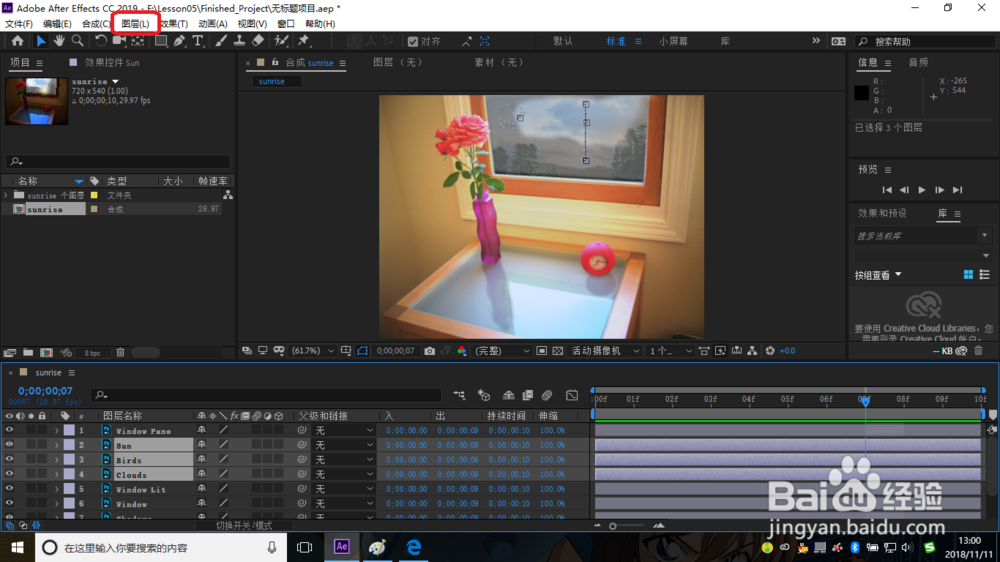Click the graph editor icon in timeline
Viewport: 1000px width, 562px height.
pyautogui.click(x=572, y=396)
